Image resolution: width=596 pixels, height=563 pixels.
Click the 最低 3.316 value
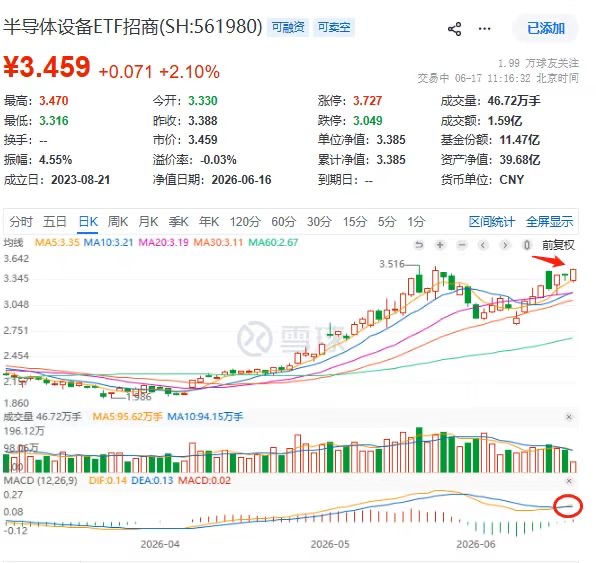click(x=54, y=121)
